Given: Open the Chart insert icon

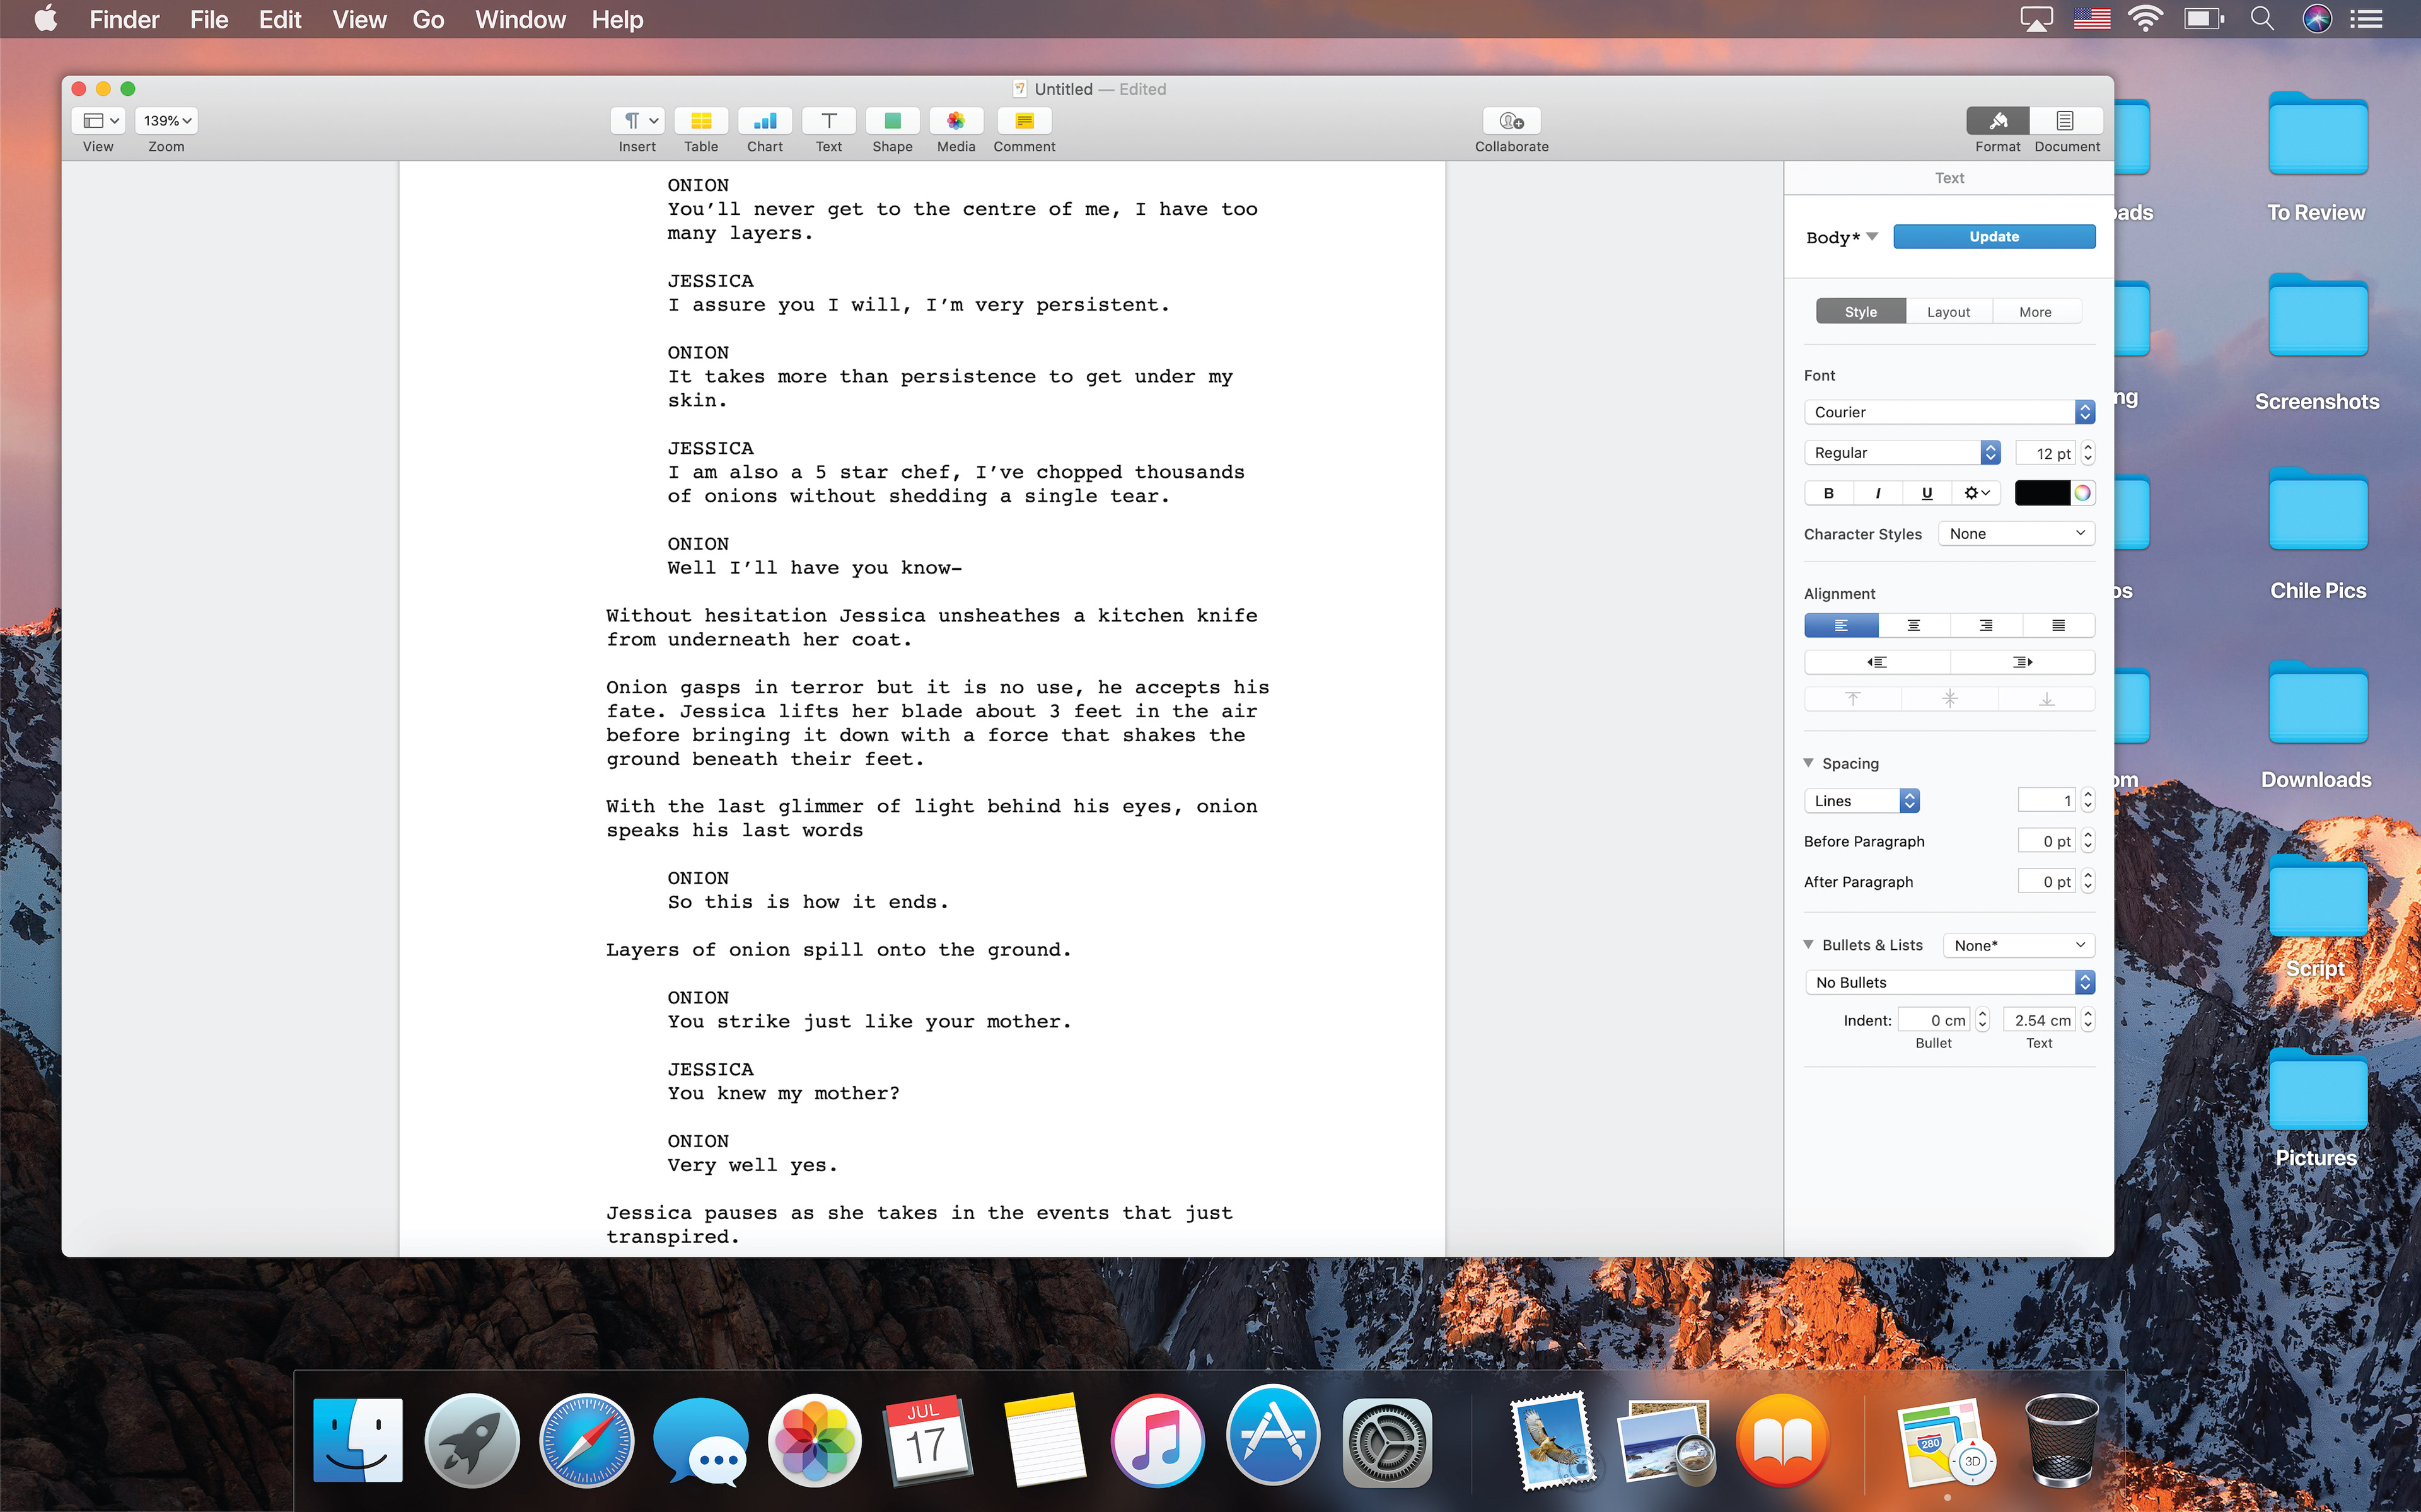Looking at the screenshot, I should [765, 121].
